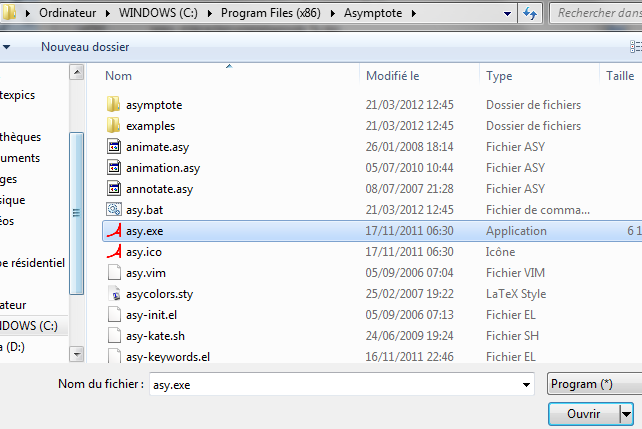The image size is (642, 429).
Task: Click the date 24/06/2009 19:24
Action: tap(409, 336)
